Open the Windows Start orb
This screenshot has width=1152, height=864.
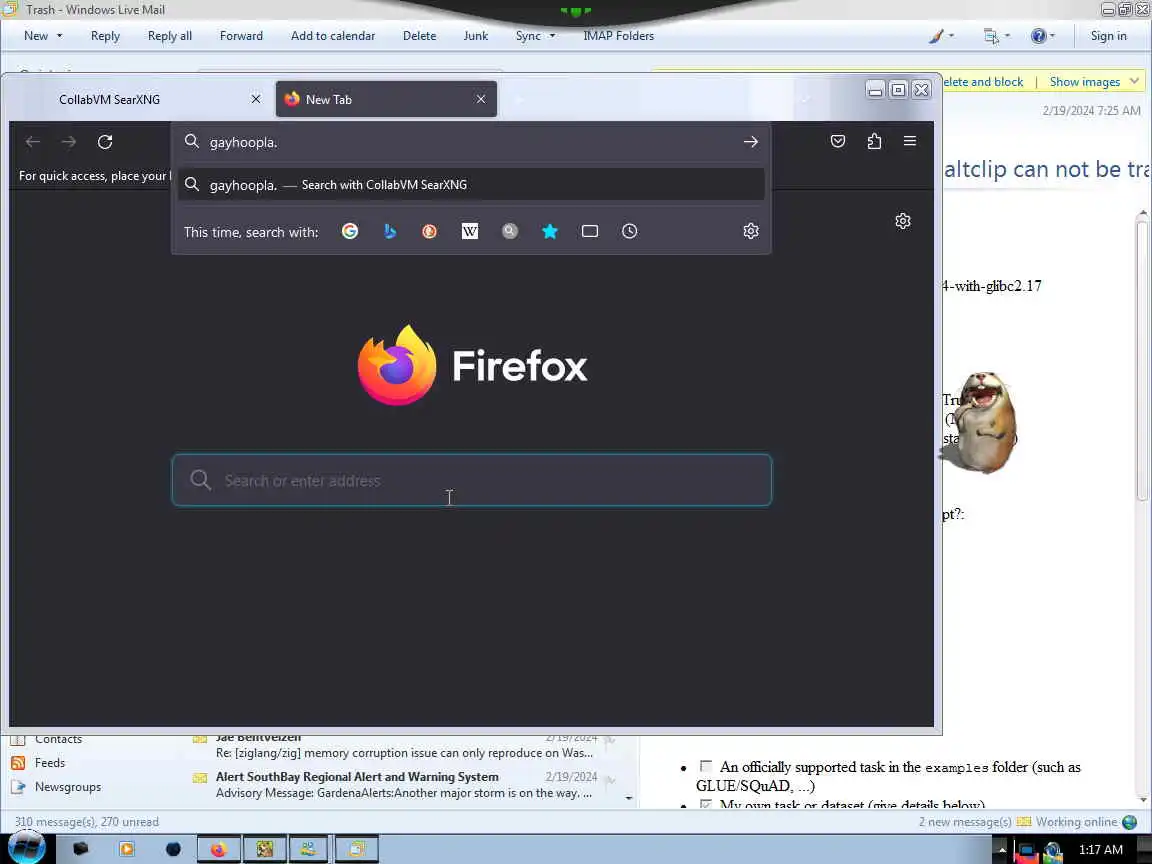(x=26, y=849)
